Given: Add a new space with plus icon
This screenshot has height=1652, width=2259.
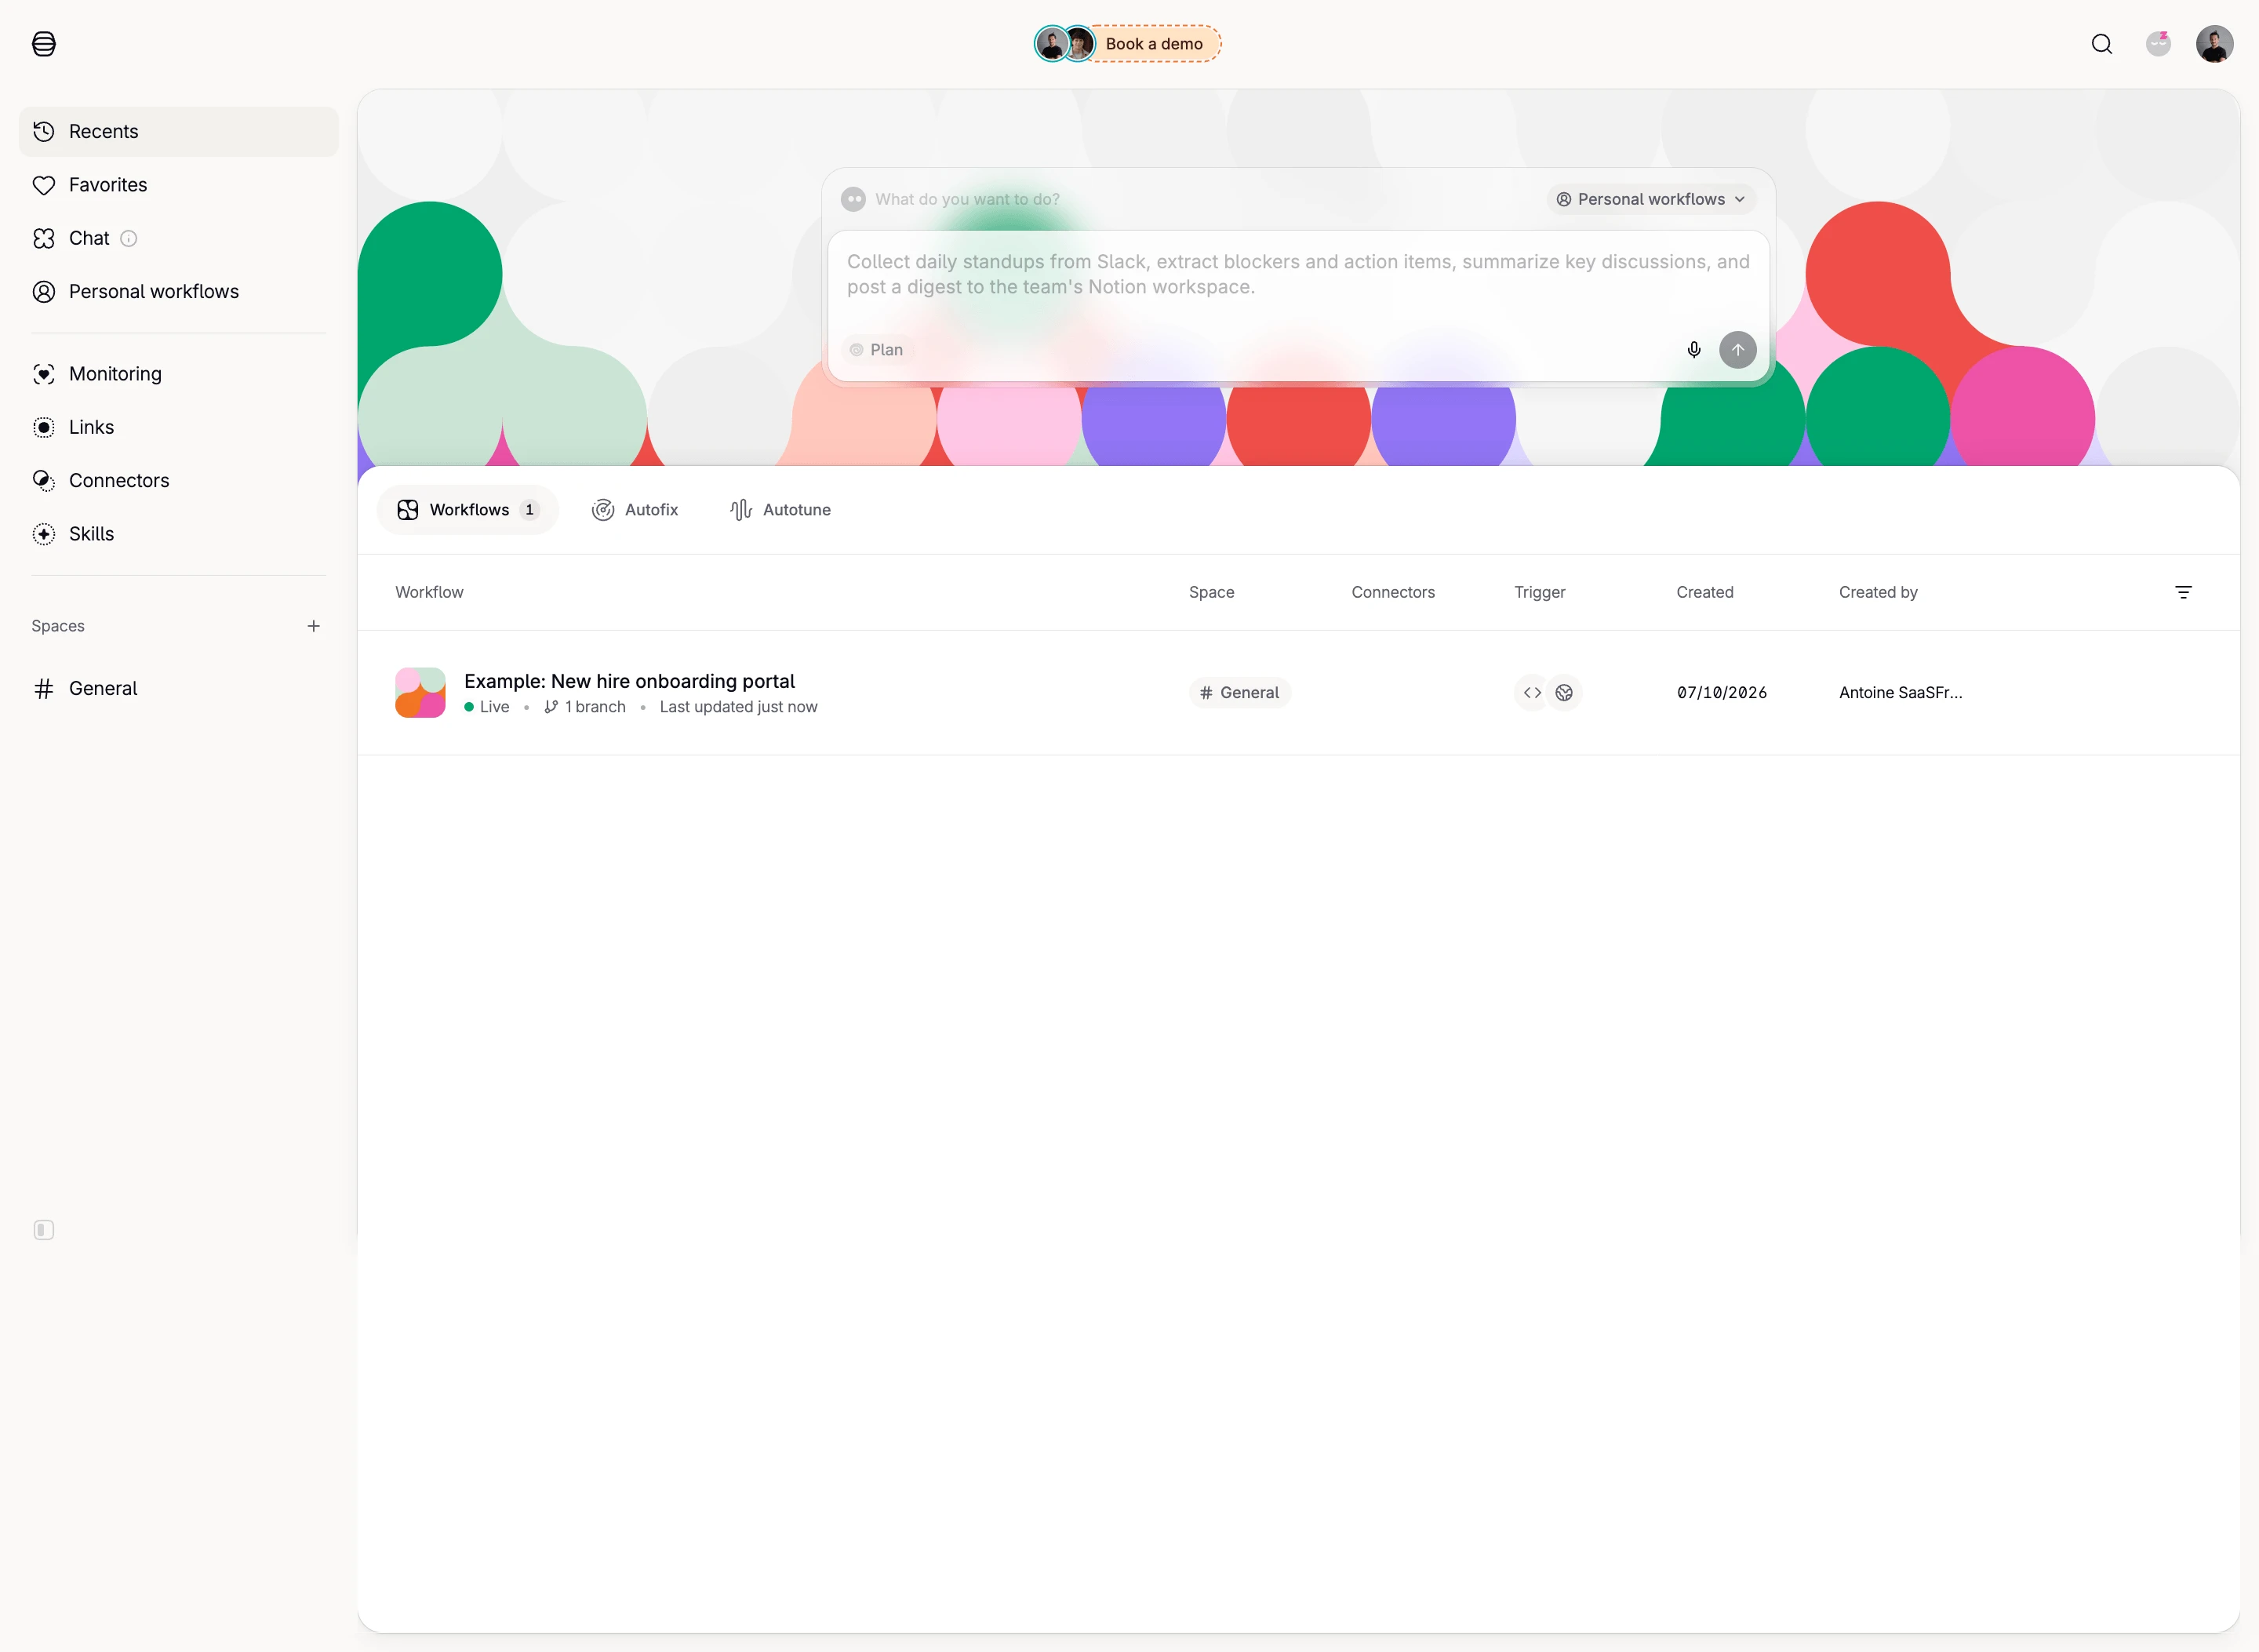Looking at the screenshot, I should tap(313, 626).
